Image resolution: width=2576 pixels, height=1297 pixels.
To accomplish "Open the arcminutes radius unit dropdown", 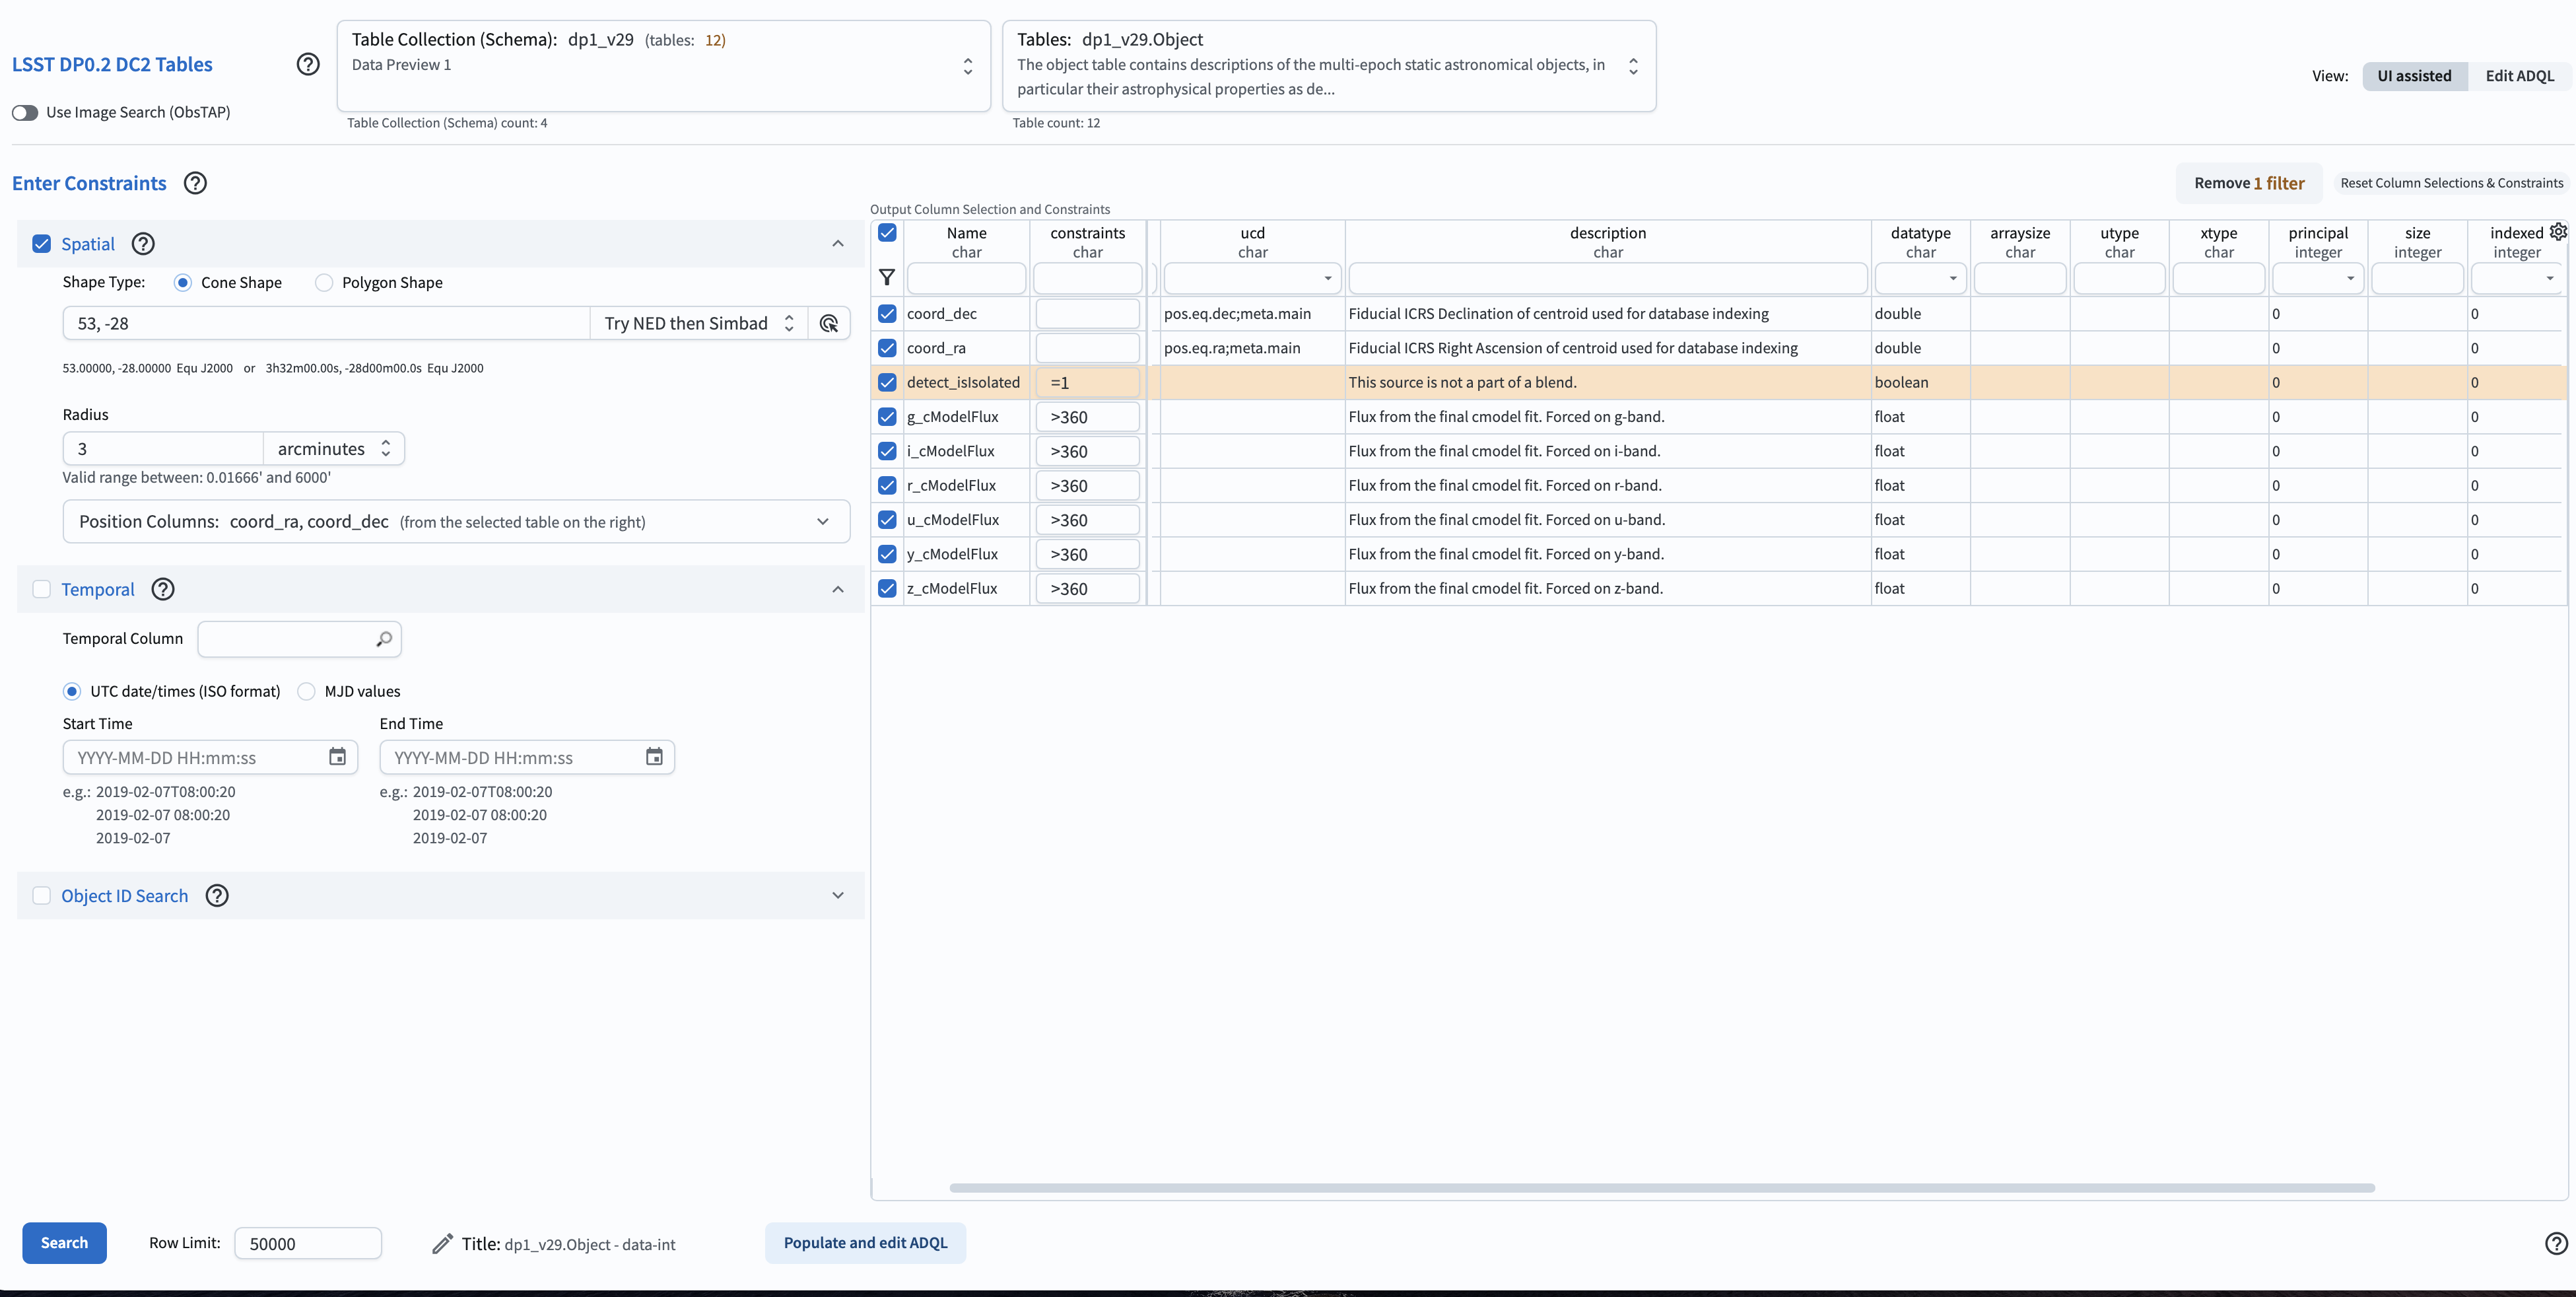I will [x=334, y=449].
